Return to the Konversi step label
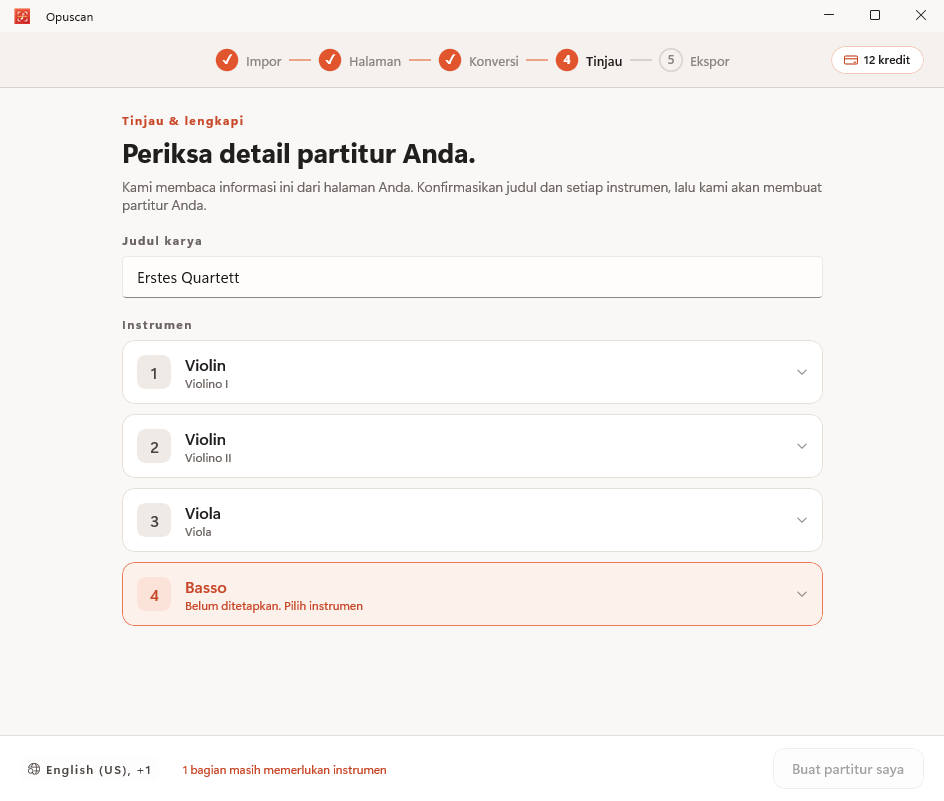 click(x=494, y=61)
